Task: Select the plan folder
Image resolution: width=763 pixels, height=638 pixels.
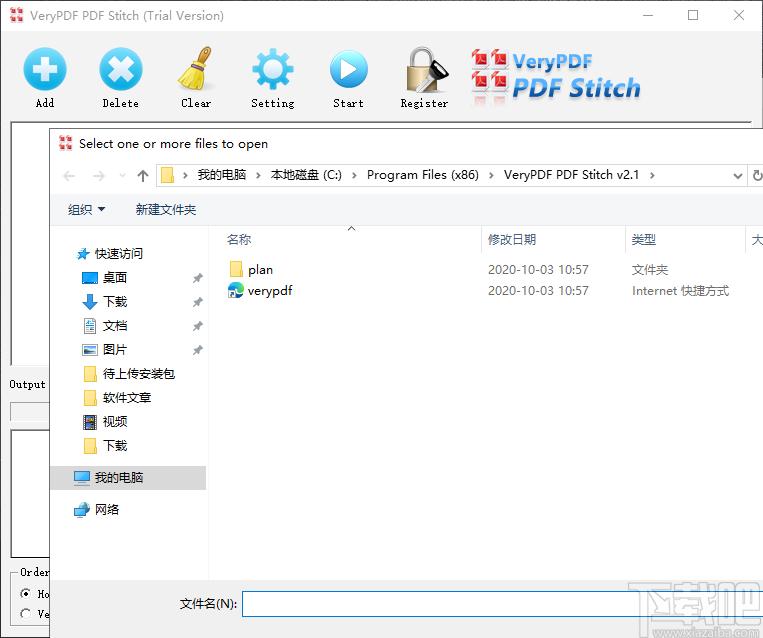Action: (260, 270)
